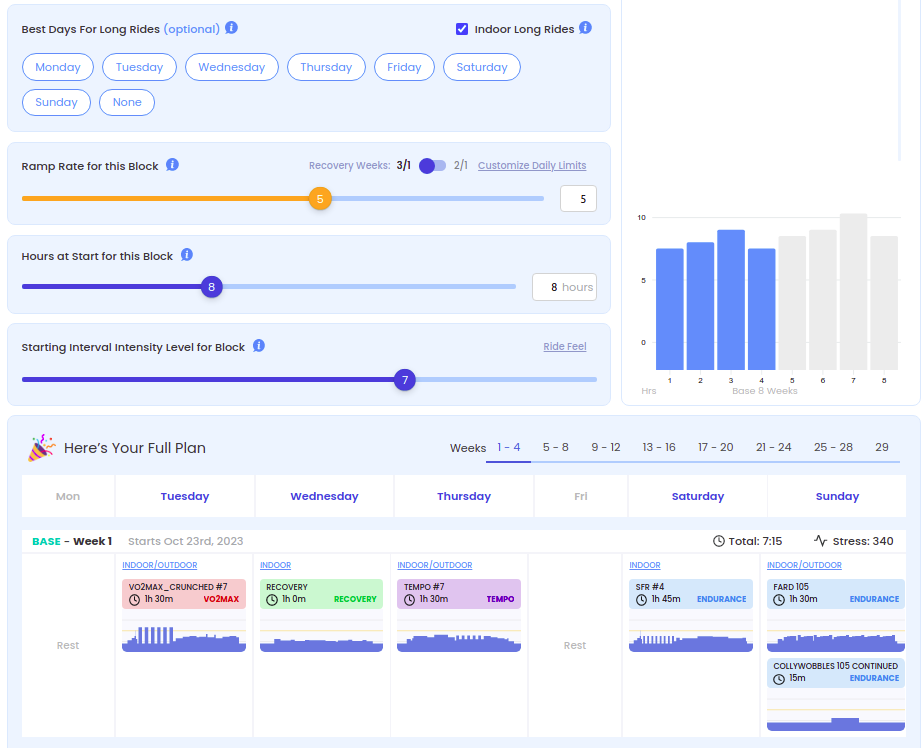Click the pulse icon beside Stress: 340
The image size is (921, 748).
821,541
